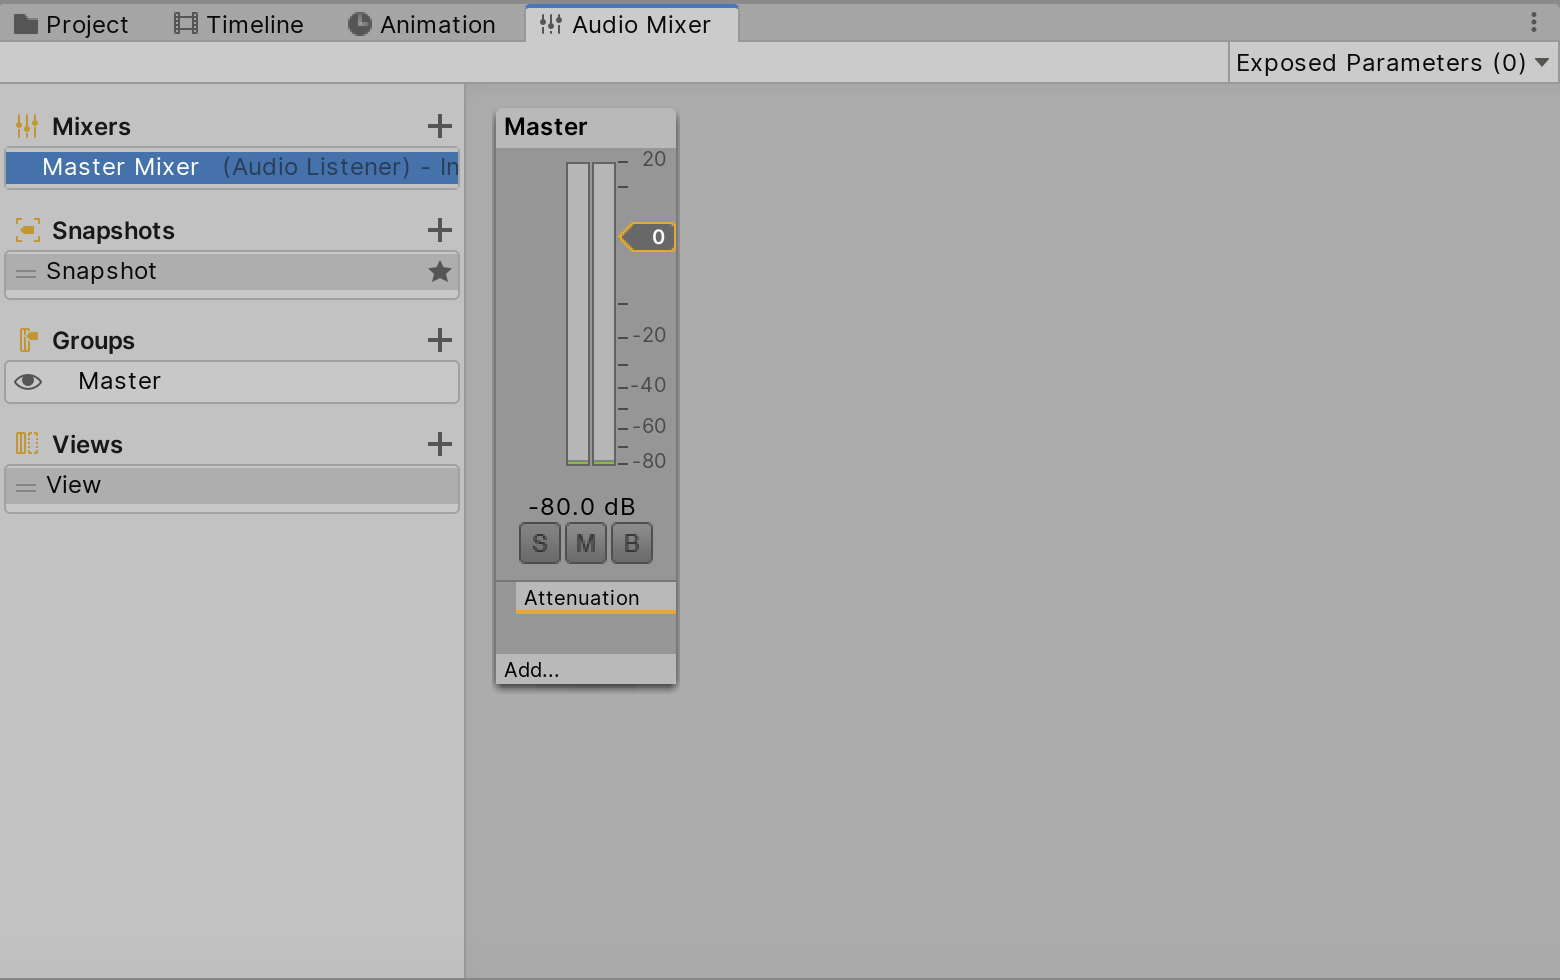Screen dimensions: 1560x980
Task: Click the Mixers section sliders icon
Action: tap(27, 126)
